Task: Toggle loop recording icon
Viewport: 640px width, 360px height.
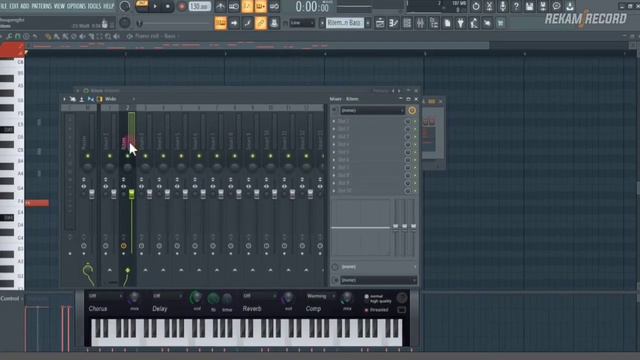Action: [x=274, y=6]
